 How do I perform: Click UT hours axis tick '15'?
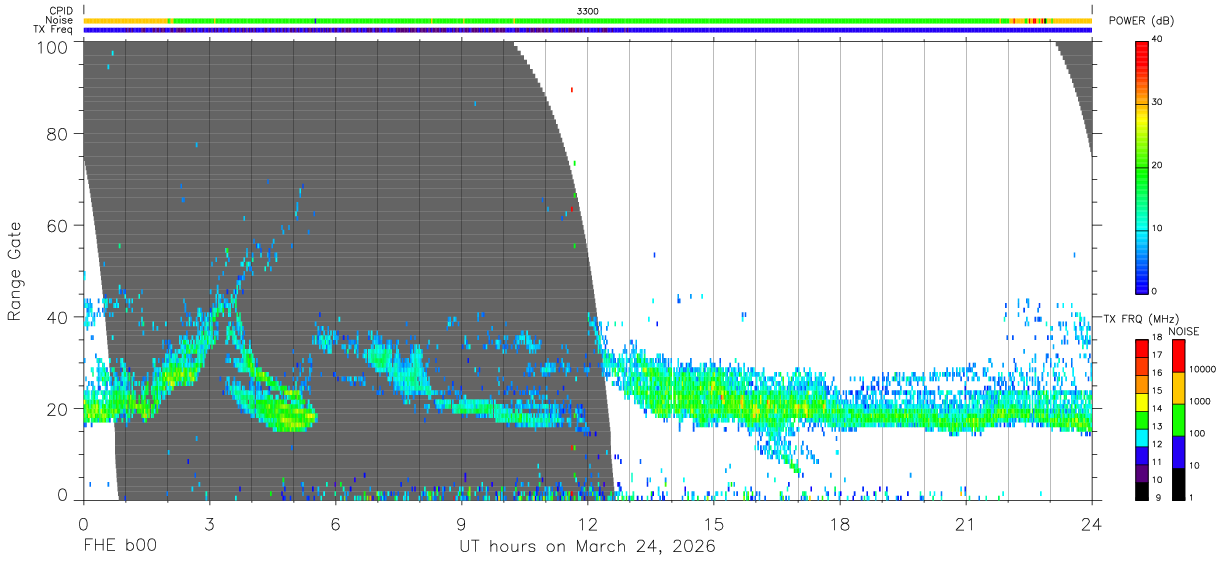point(714,523)
